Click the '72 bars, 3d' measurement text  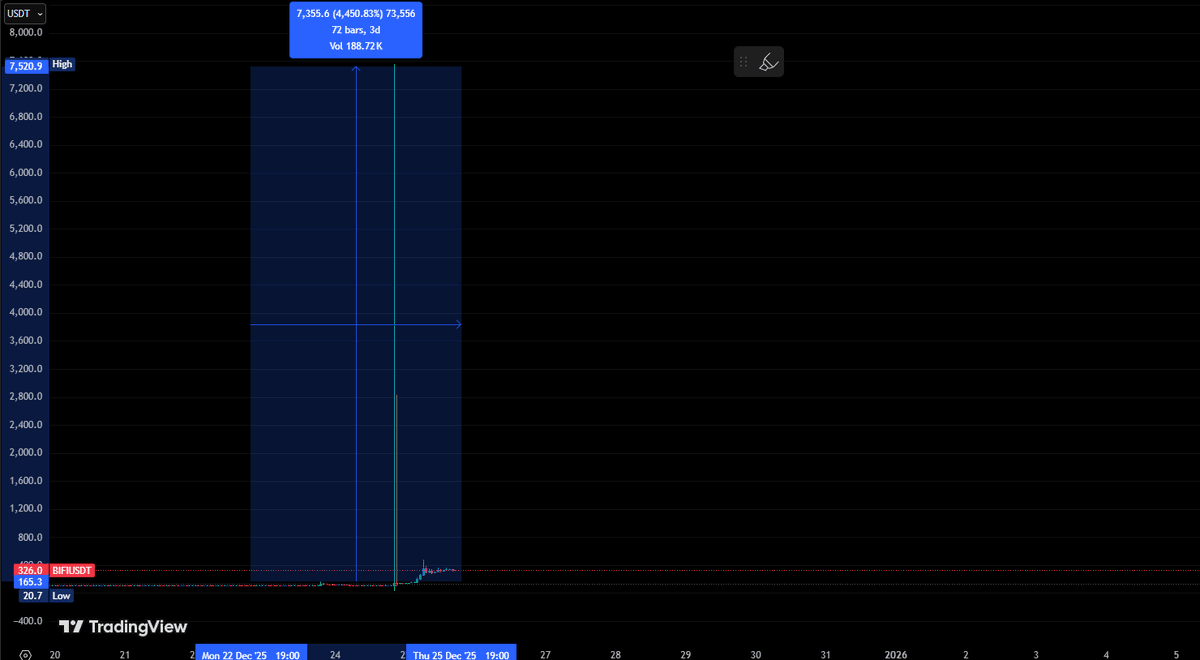356,30
